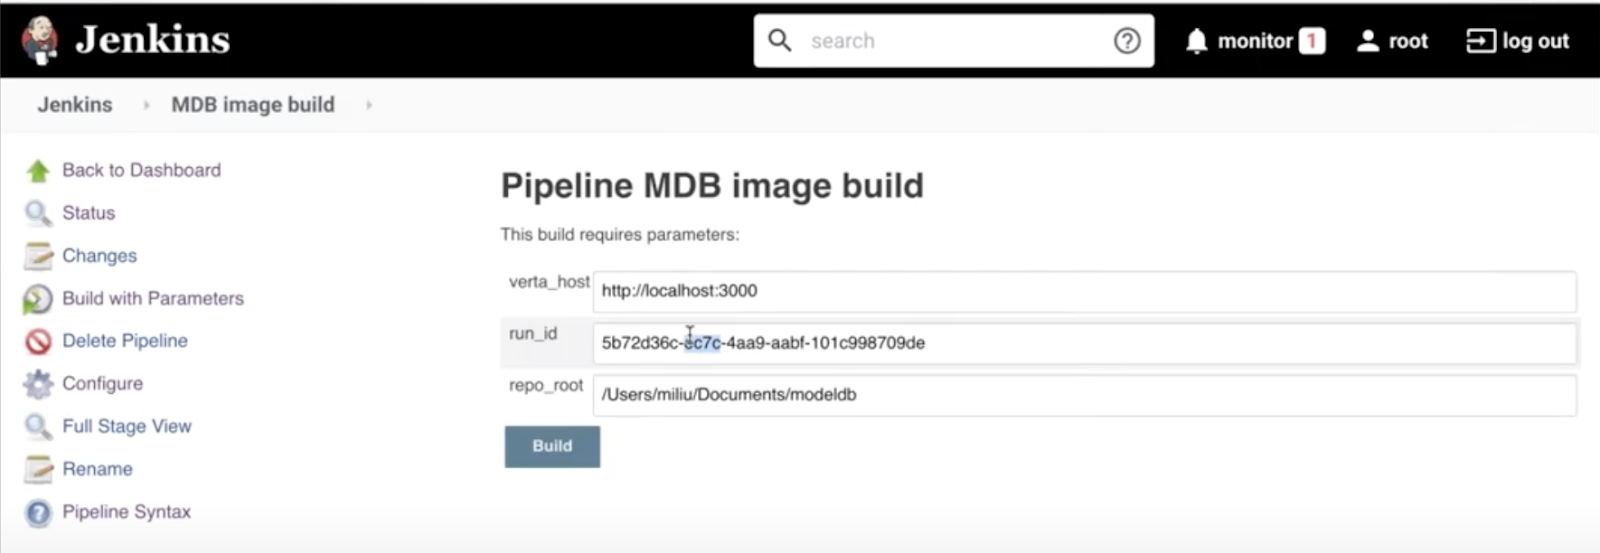Image resolution: width=1600 pixels, height=553 pixels.
Task: Open the Status page
Action: point(88,213)
